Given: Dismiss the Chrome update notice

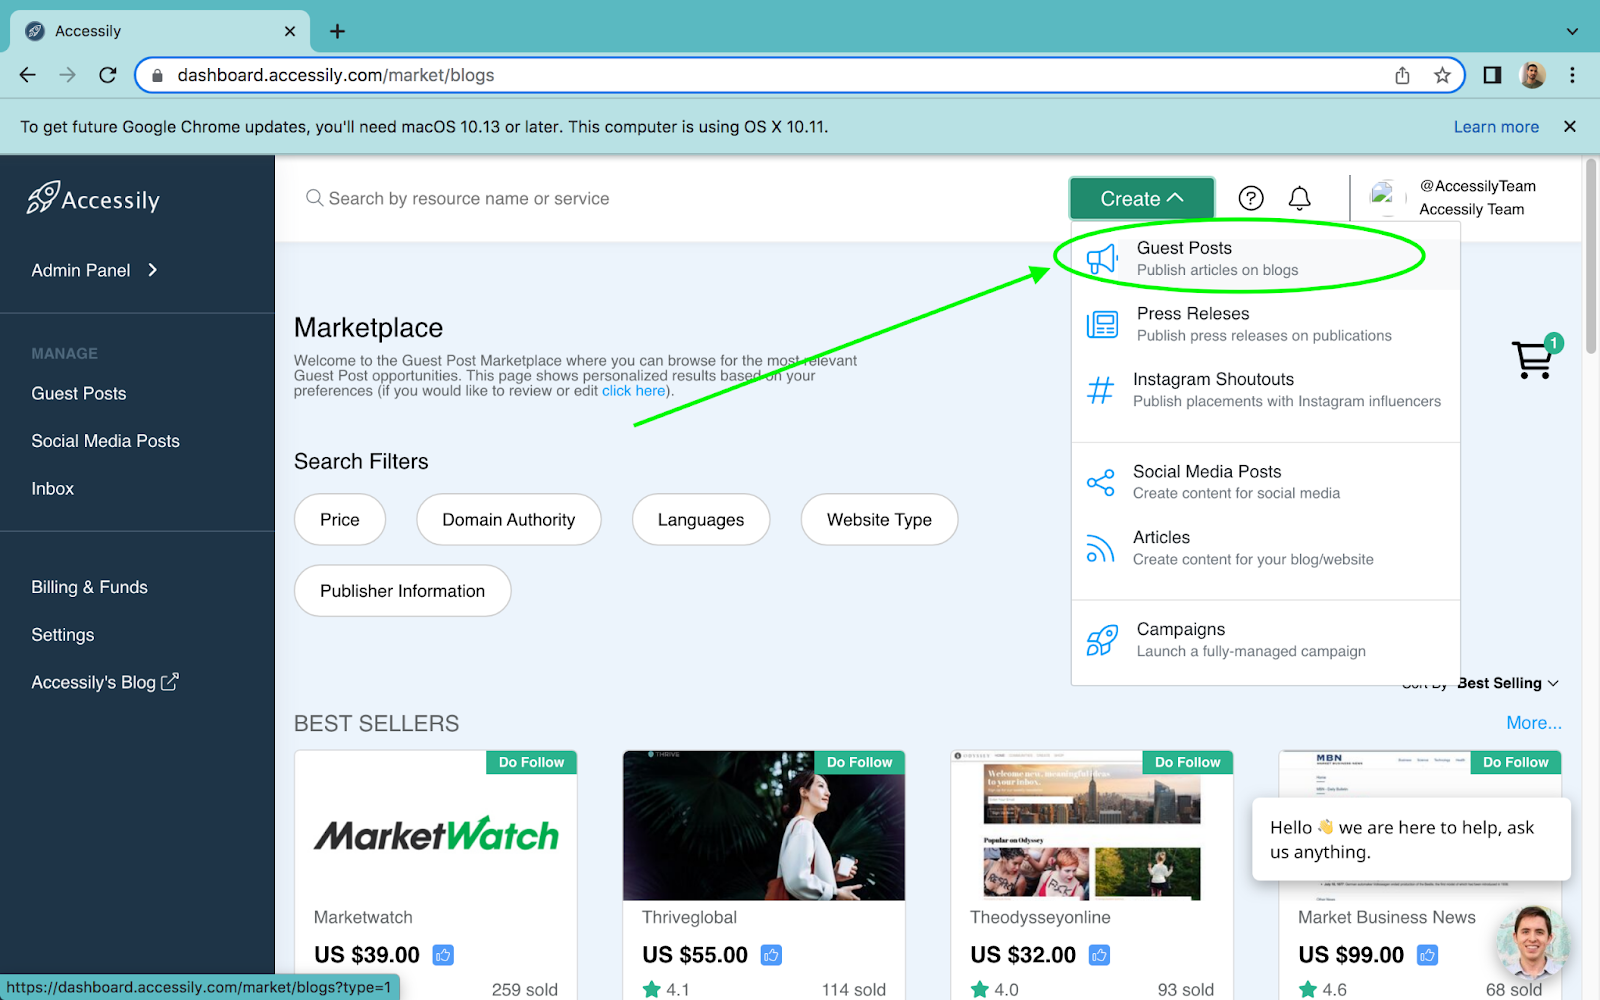Looking at the screenshot, I should pos(1570,127).
